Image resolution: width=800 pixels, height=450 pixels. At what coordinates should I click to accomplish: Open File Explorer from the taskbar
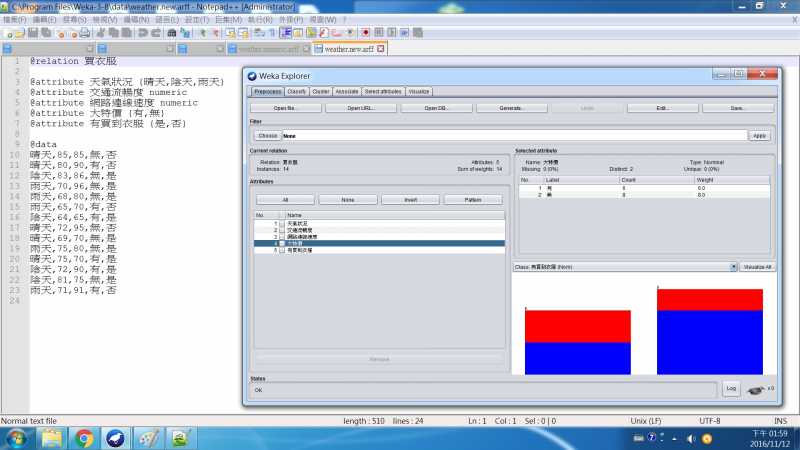52,438
